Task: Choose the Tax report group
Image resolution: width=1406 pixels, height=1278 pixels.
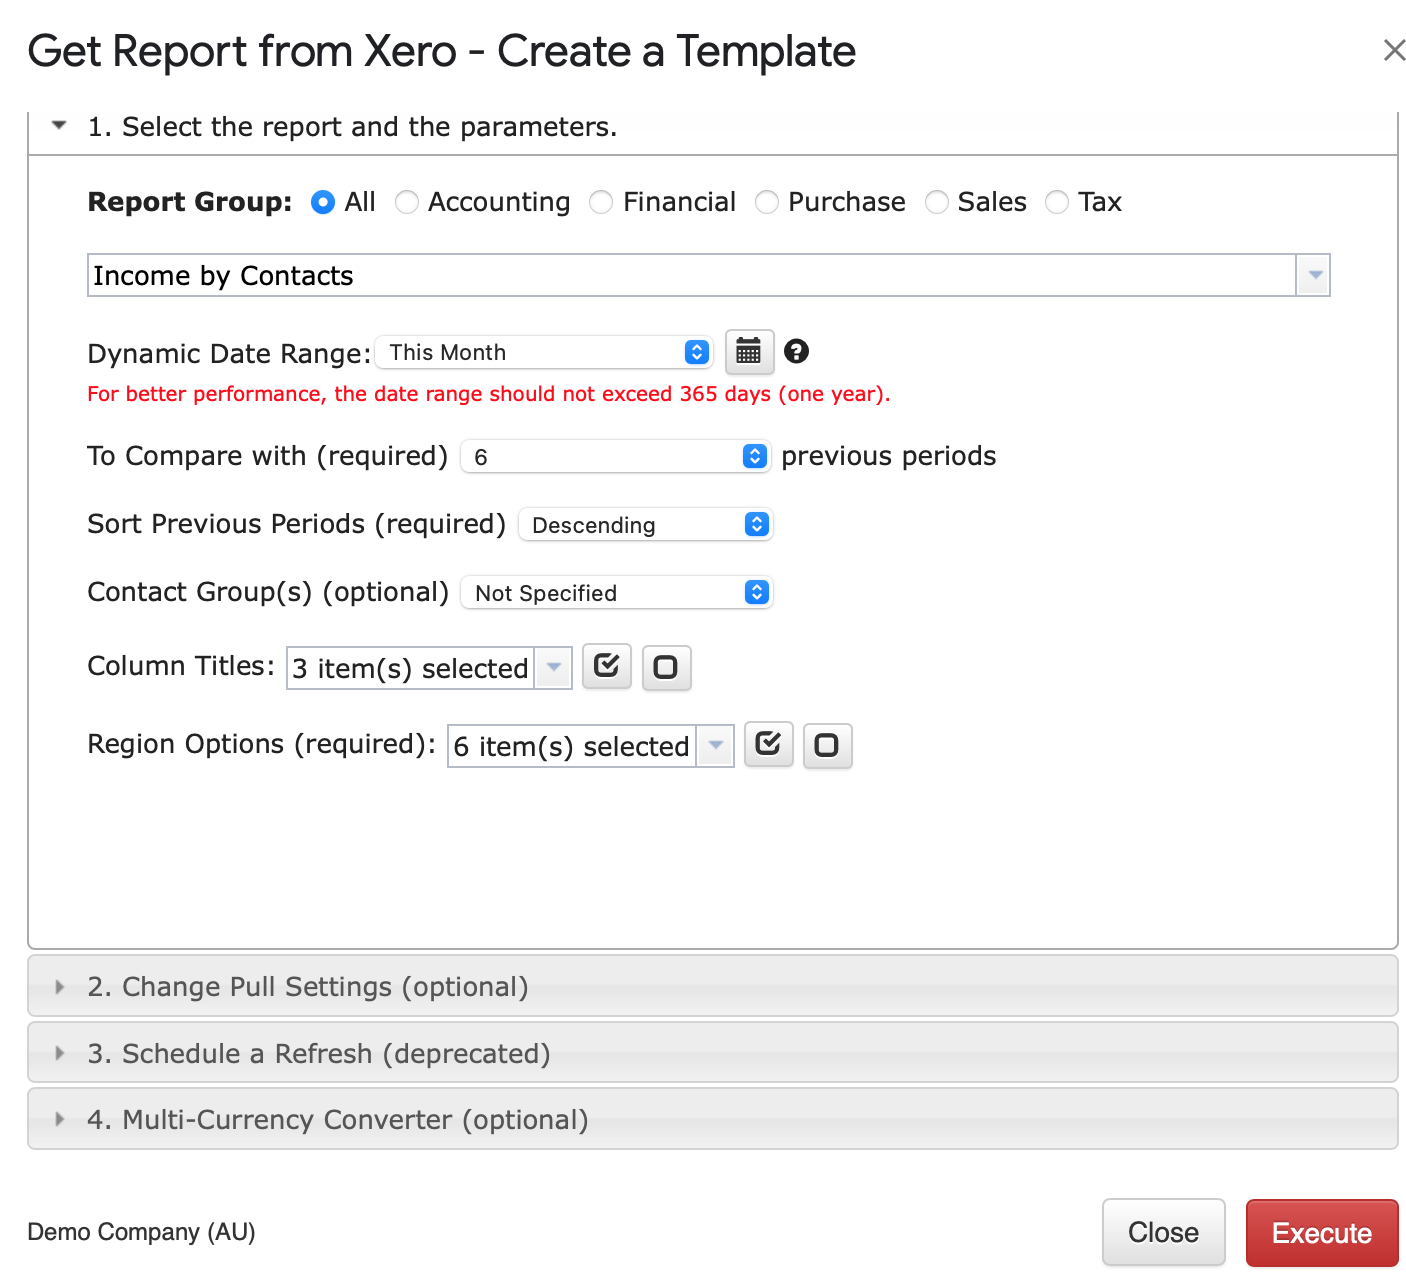Action: coord(1057,202)
